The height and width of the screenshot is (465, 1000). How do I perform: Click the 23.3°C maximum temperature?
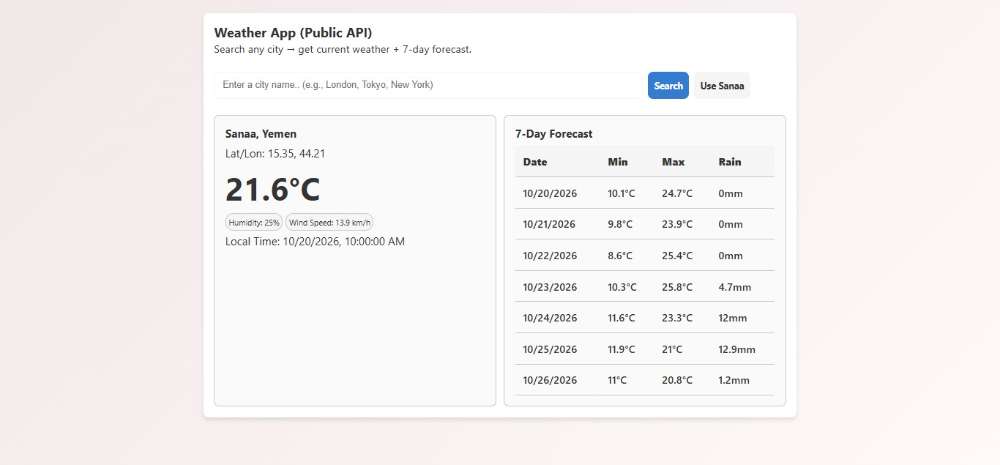[677, 318]
